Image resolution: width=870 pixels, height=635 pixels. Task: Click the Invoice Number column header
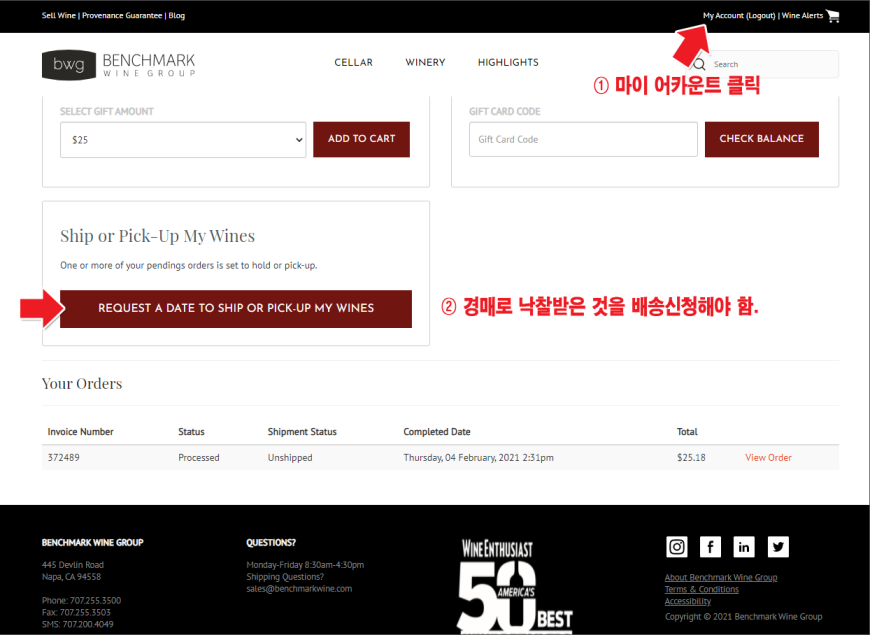[x=80, y=432]
